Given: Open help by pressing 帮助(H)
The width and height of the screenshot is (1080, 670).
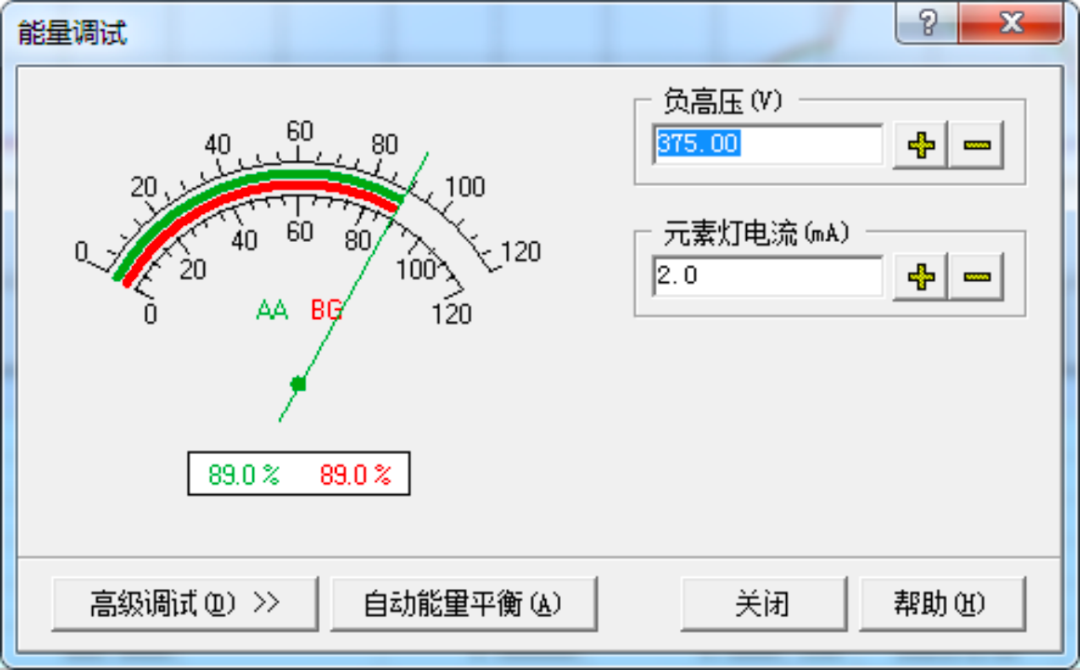Looking at the screenshot, I should coord(944,603).
